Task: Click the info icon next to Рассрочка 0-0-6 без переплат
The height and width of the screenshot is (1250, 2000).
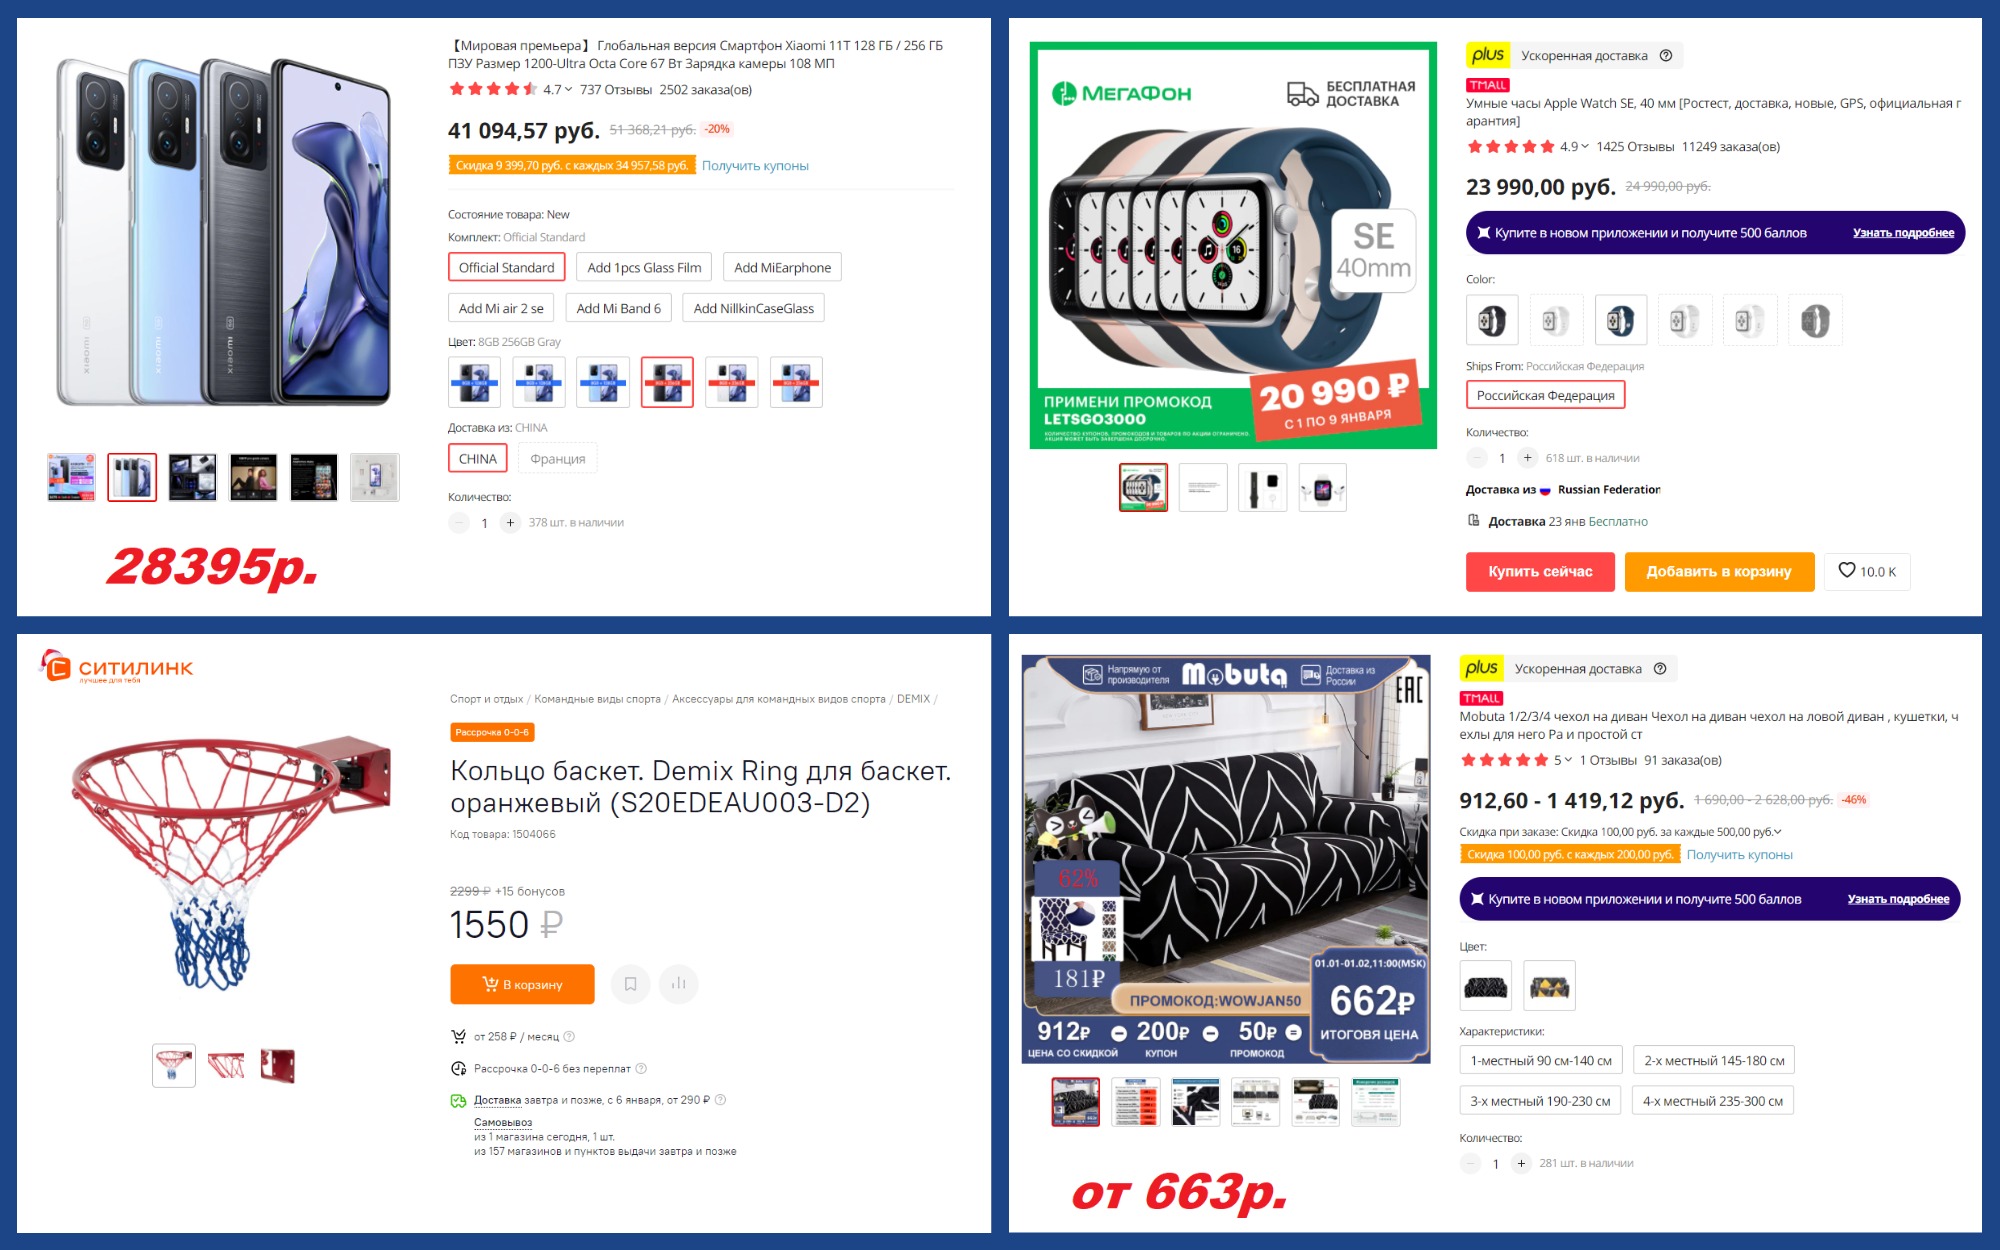Action: (x=642, y=1068)
